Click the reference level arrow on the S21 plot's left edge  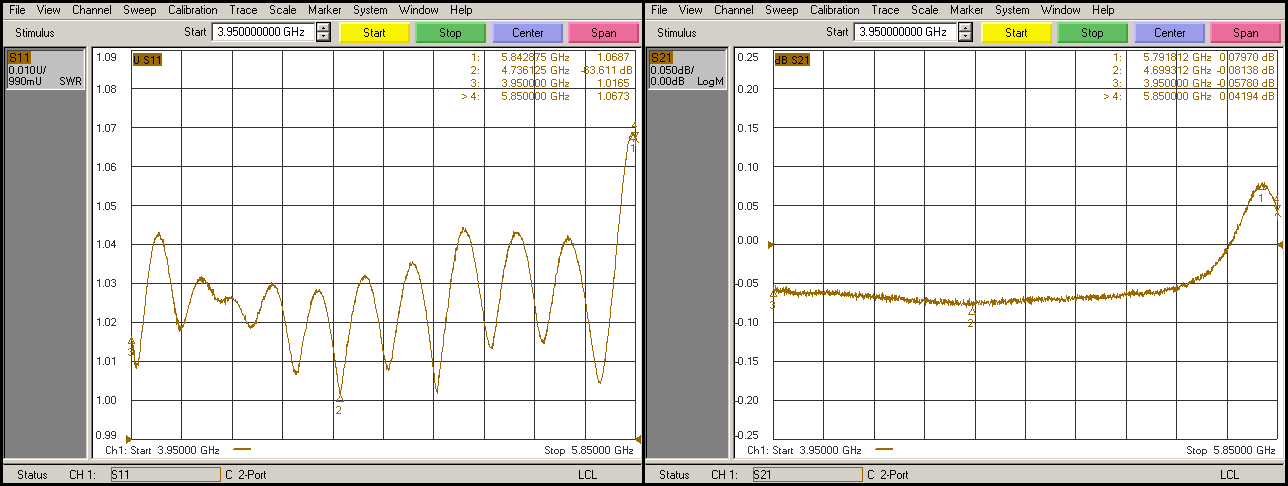coord(770,244)
